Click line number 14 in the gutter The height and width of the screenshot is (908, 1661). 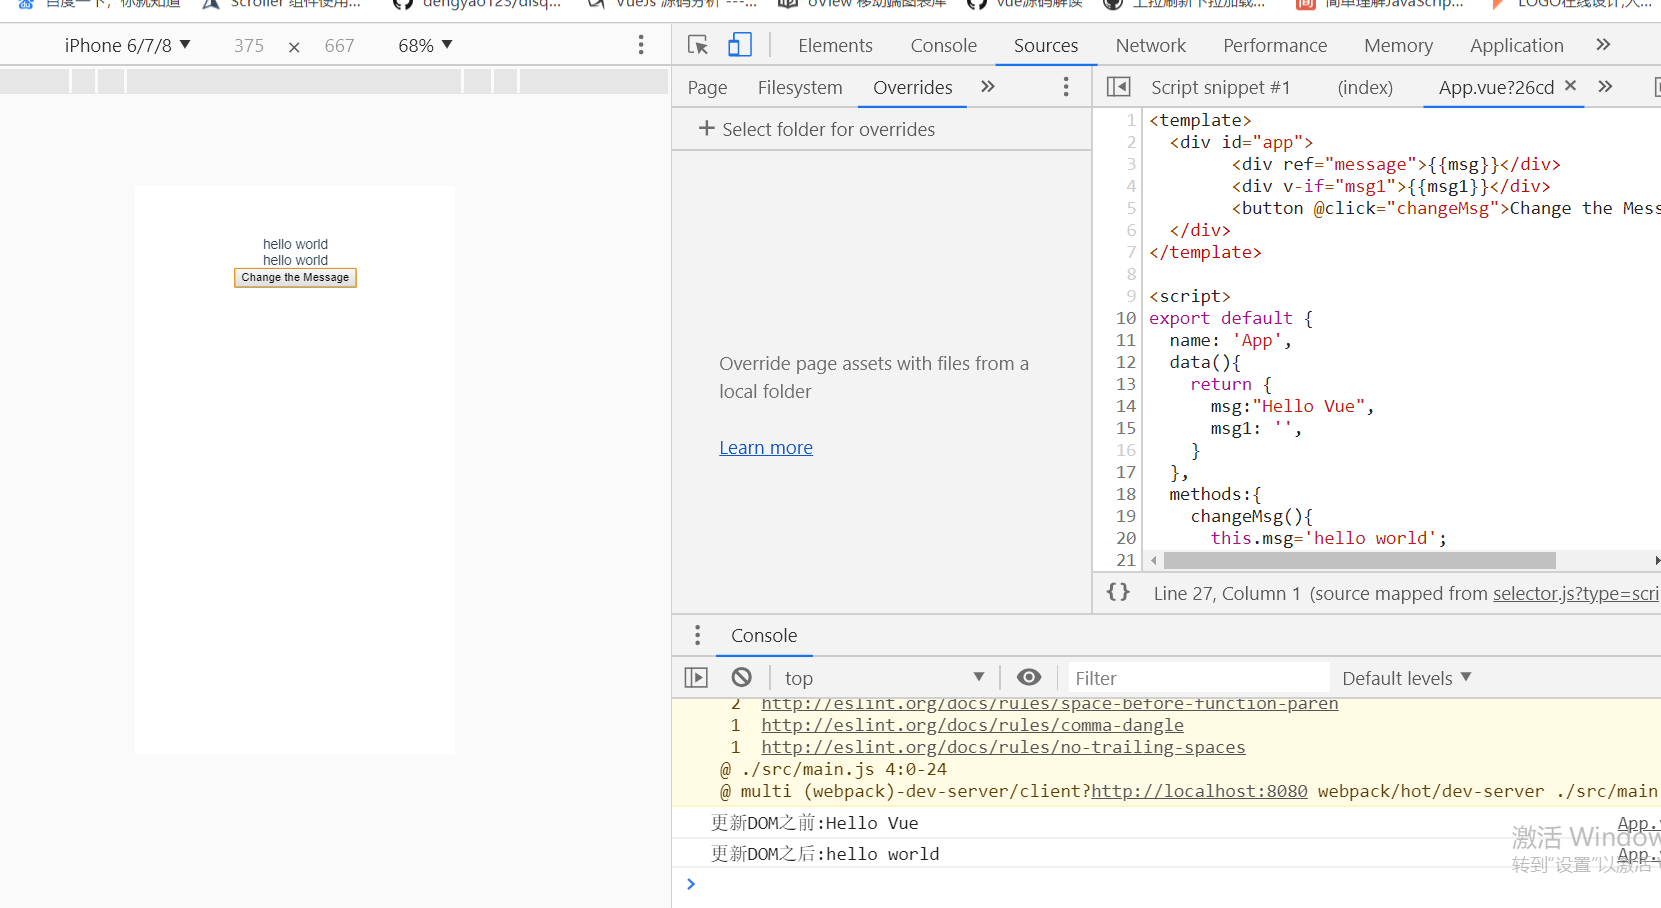coord(1126,406)
